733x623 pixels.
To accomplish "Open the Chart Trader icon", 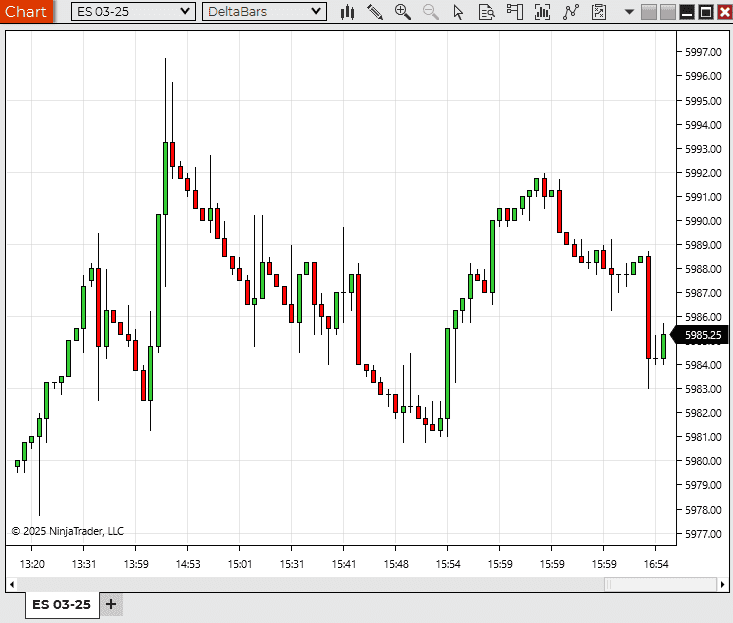I will coord(515,12).
